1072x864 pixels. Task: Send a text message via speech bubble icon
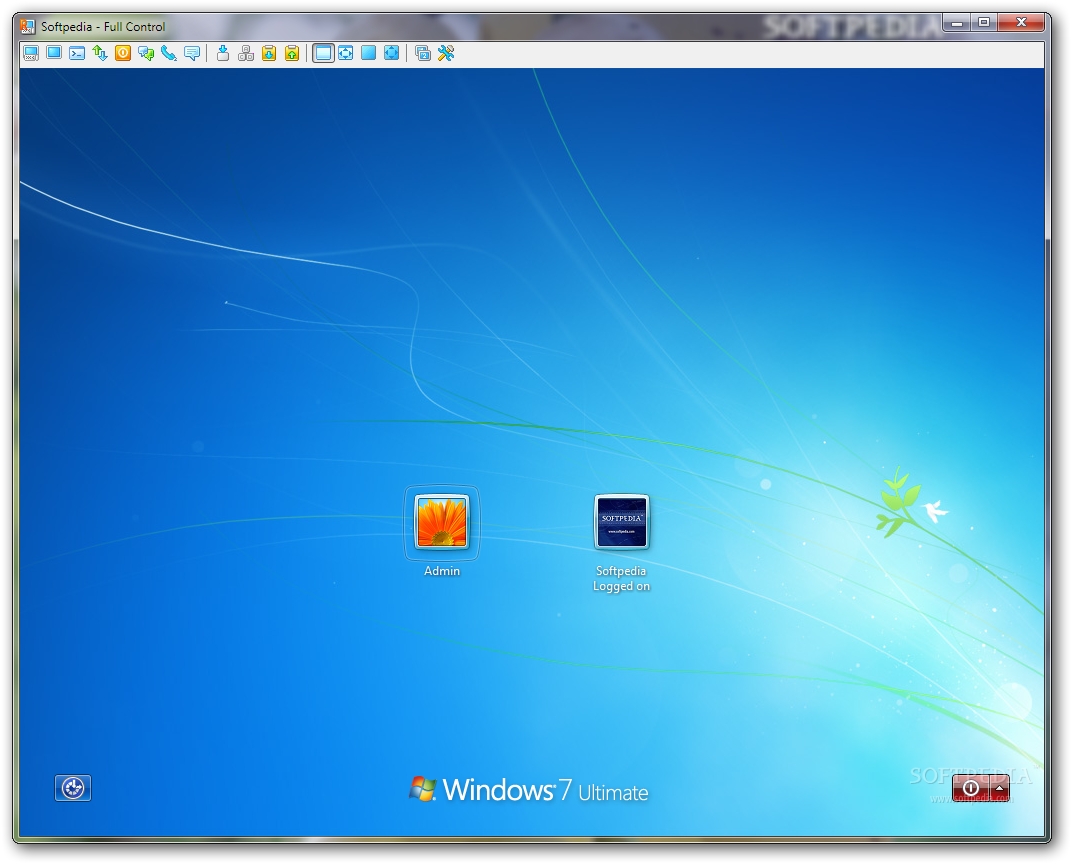192,53
